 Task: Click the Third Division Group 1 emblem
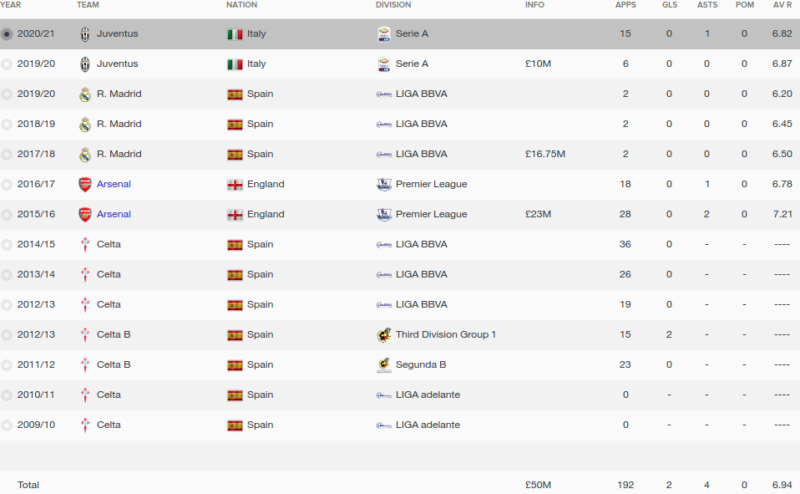click(x=384, y=335)
